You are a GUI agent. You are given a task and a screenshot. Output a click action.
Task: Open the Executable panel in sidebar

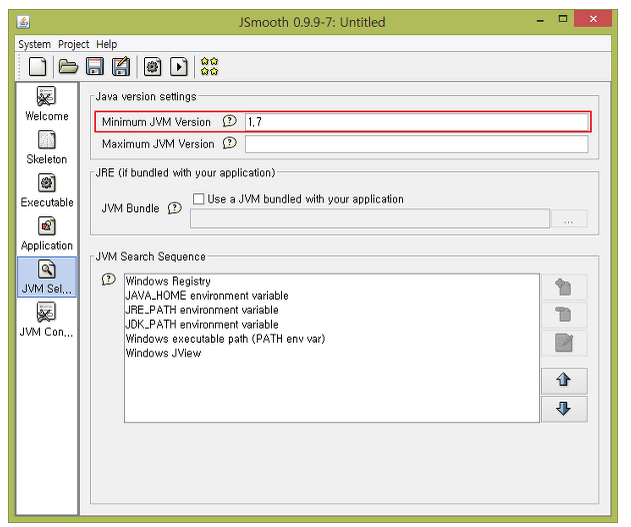[47, 190]
